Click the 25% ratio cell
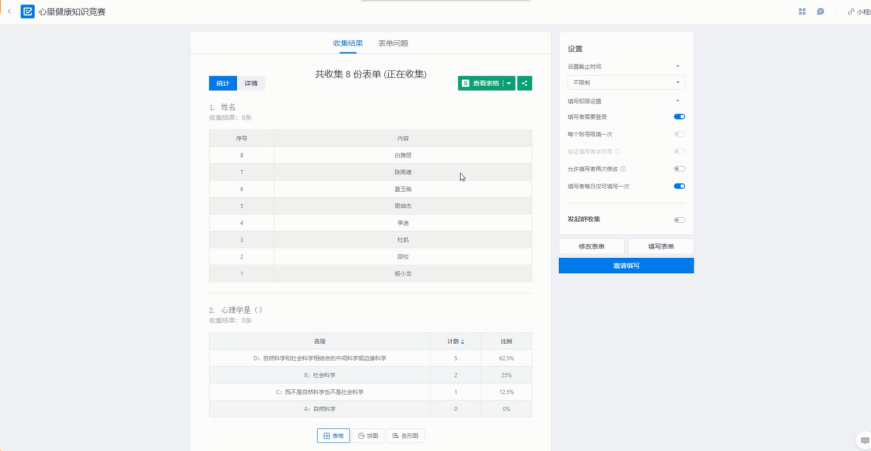This screenshot has width=871, height=451. (x=507, y=375)
